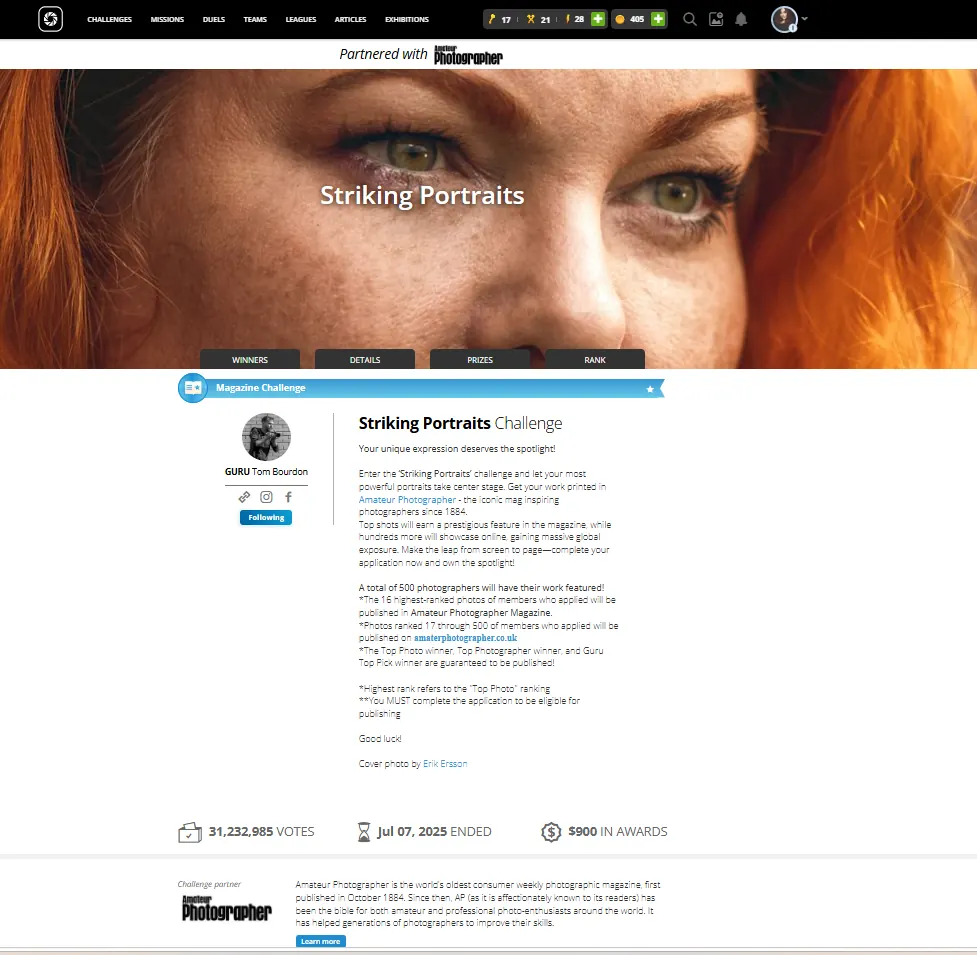The height and width of the screenshot is (955, 977).
Task: Open guru's website link icon
Action: (244, 497)
